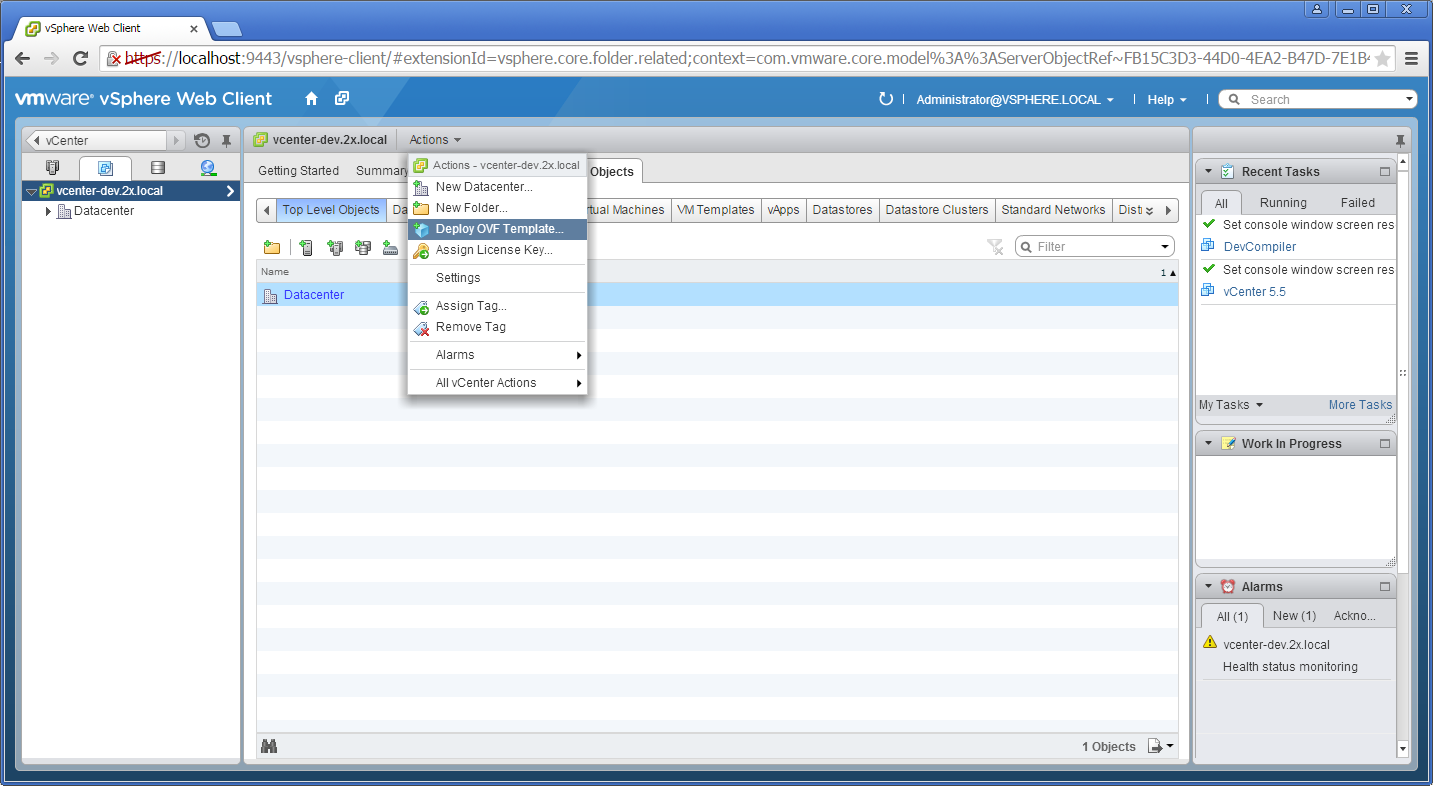Viewport: 1436px width, 788px height.
Task: Select New Folder... menu item
Action: click(x=497, y=208)
